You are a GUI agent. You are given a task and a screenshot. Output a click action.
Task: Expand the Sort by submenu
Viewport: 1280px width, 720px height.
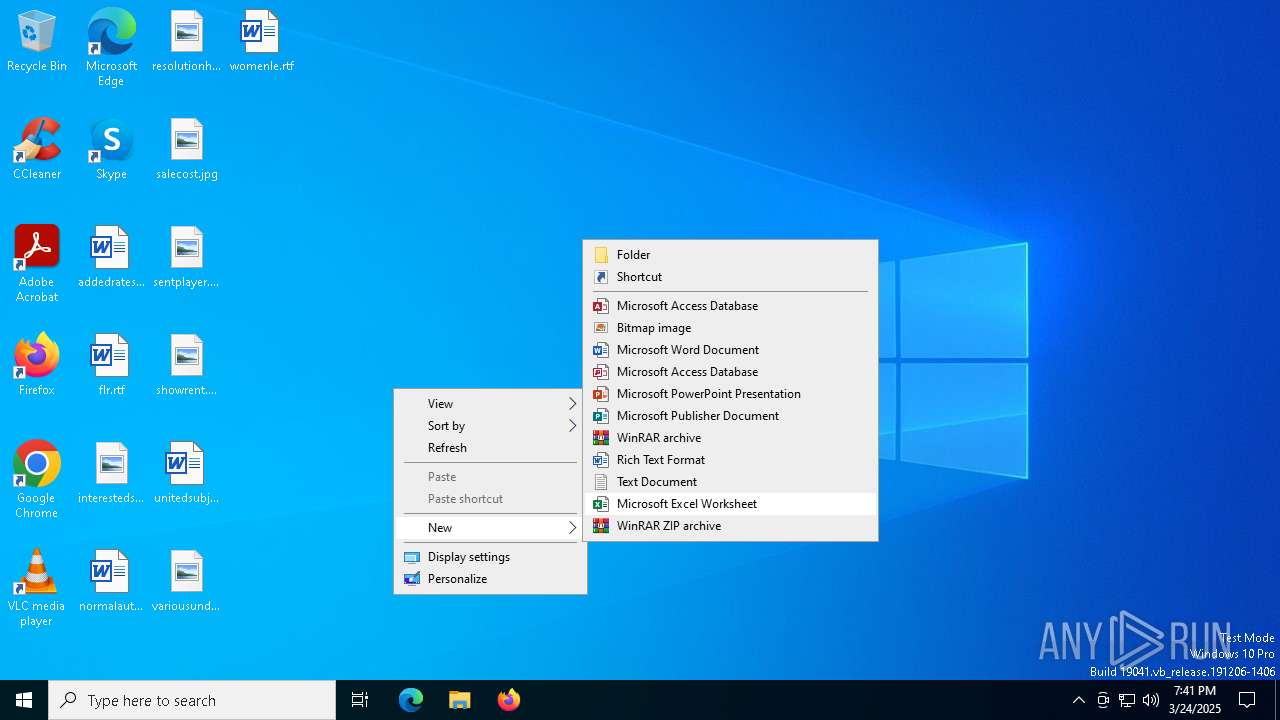click(x=490, y=426)
